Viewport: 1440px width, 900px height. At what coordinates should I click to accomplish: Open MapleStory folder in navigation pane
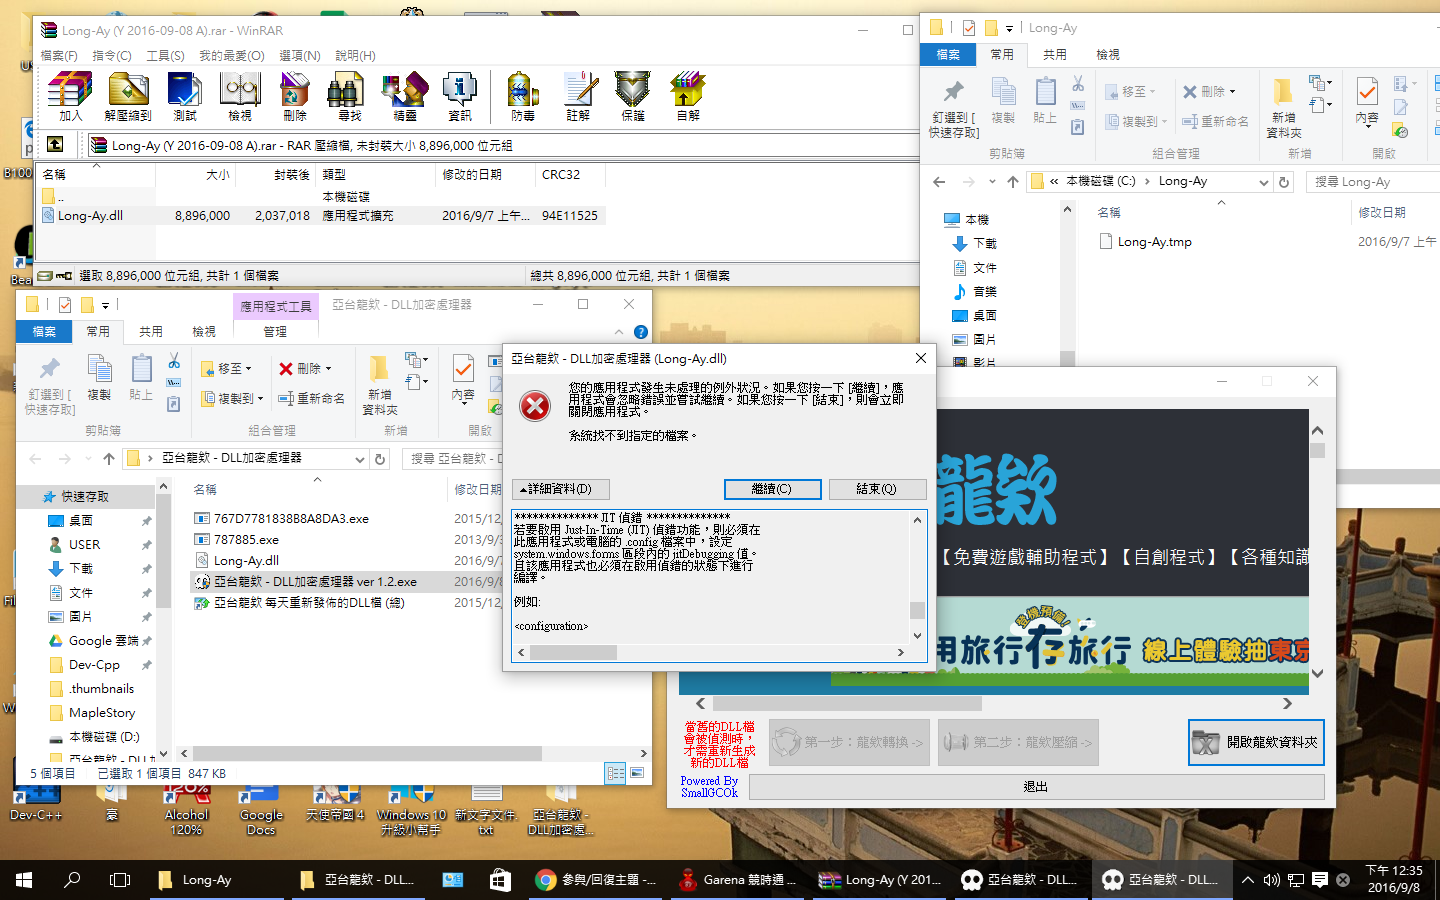click(x=101, y=713)
